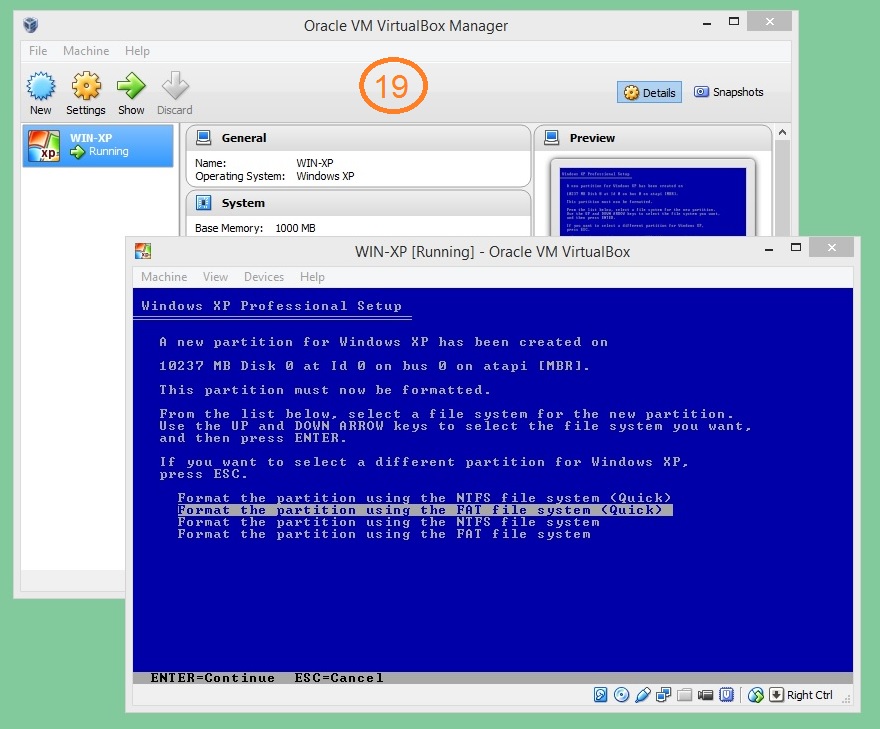Click the video capture camera status icon
The width and height of the screenshot is (880, 729).
[706, 695]
